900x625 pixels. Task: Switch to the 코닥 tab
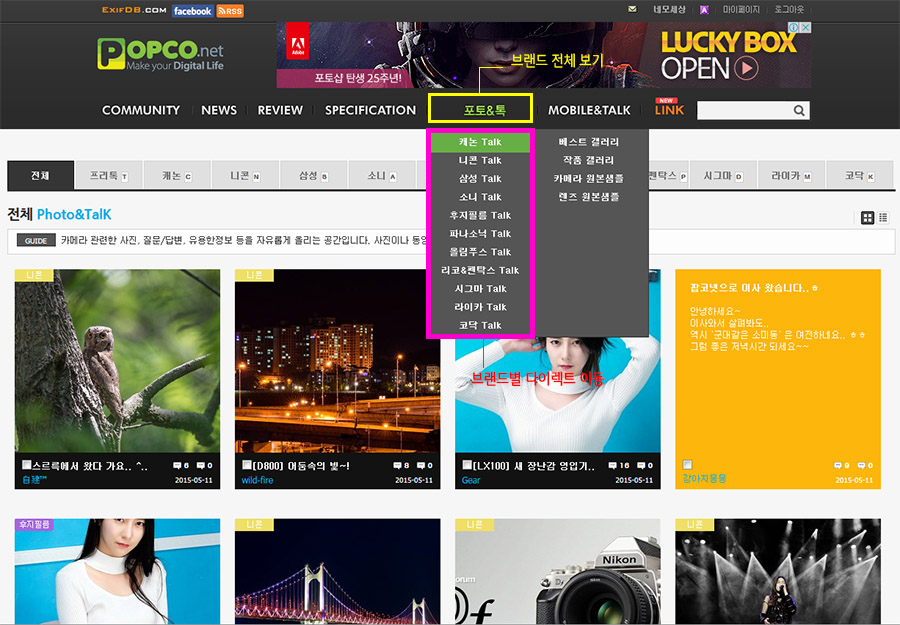tap(860, 176)
